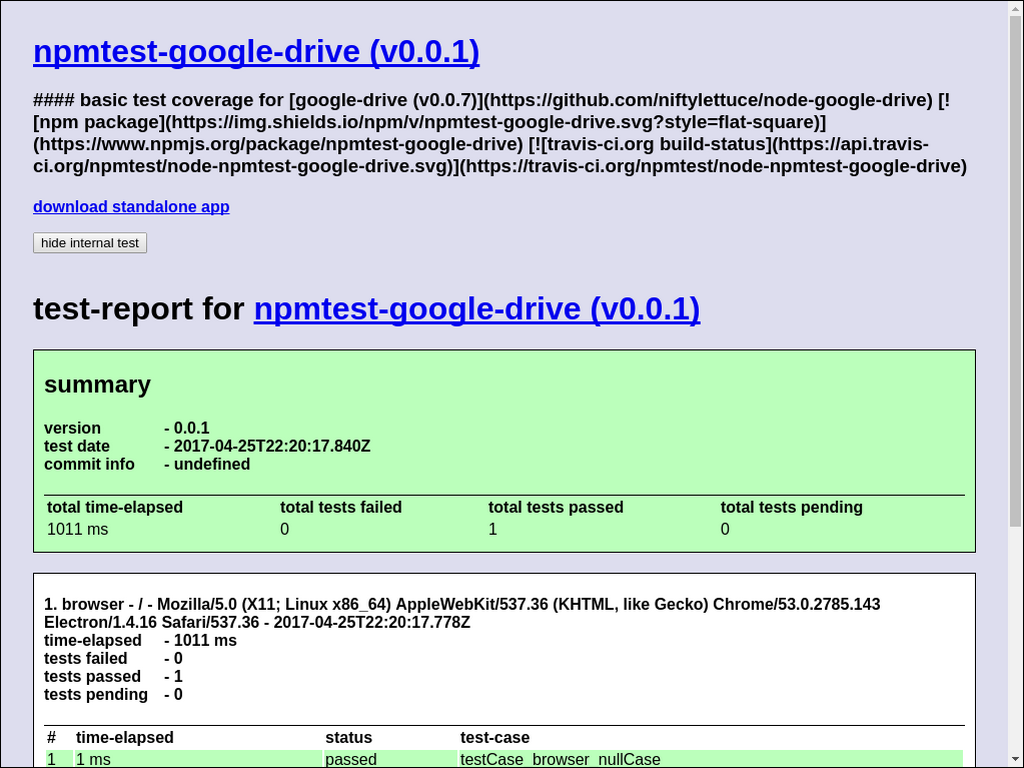Open the npmtest-google-drive link in test-report heading

pos(476,309)
